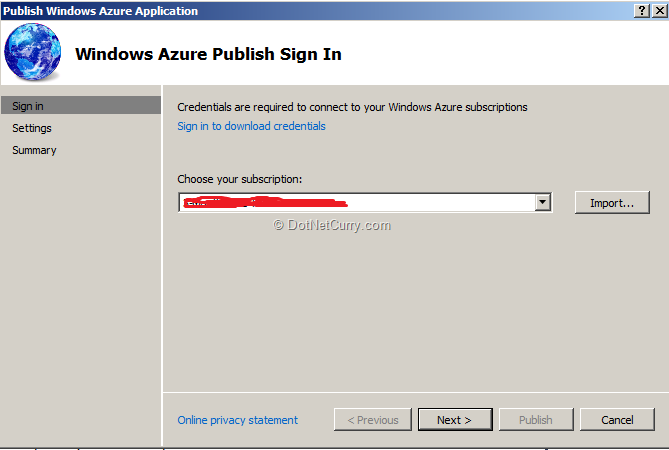Click the Choose your subscription label

[x=239, y=179]
